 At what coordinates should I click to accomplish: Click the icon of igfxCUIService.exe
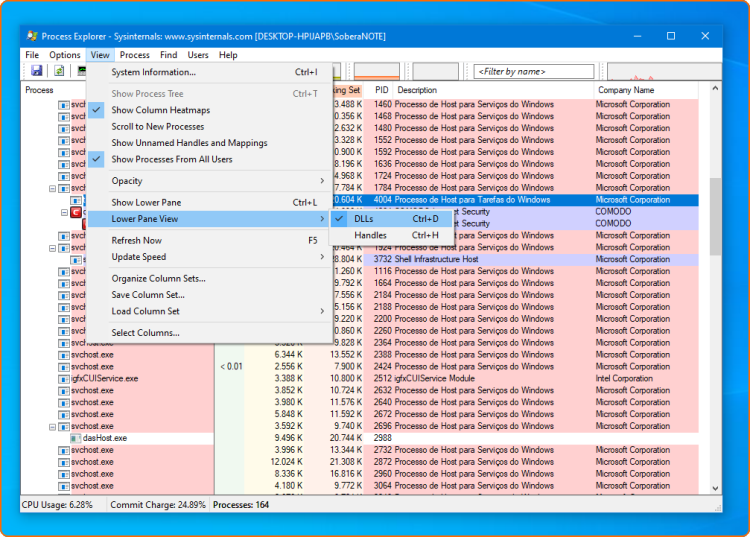point(64,379)
